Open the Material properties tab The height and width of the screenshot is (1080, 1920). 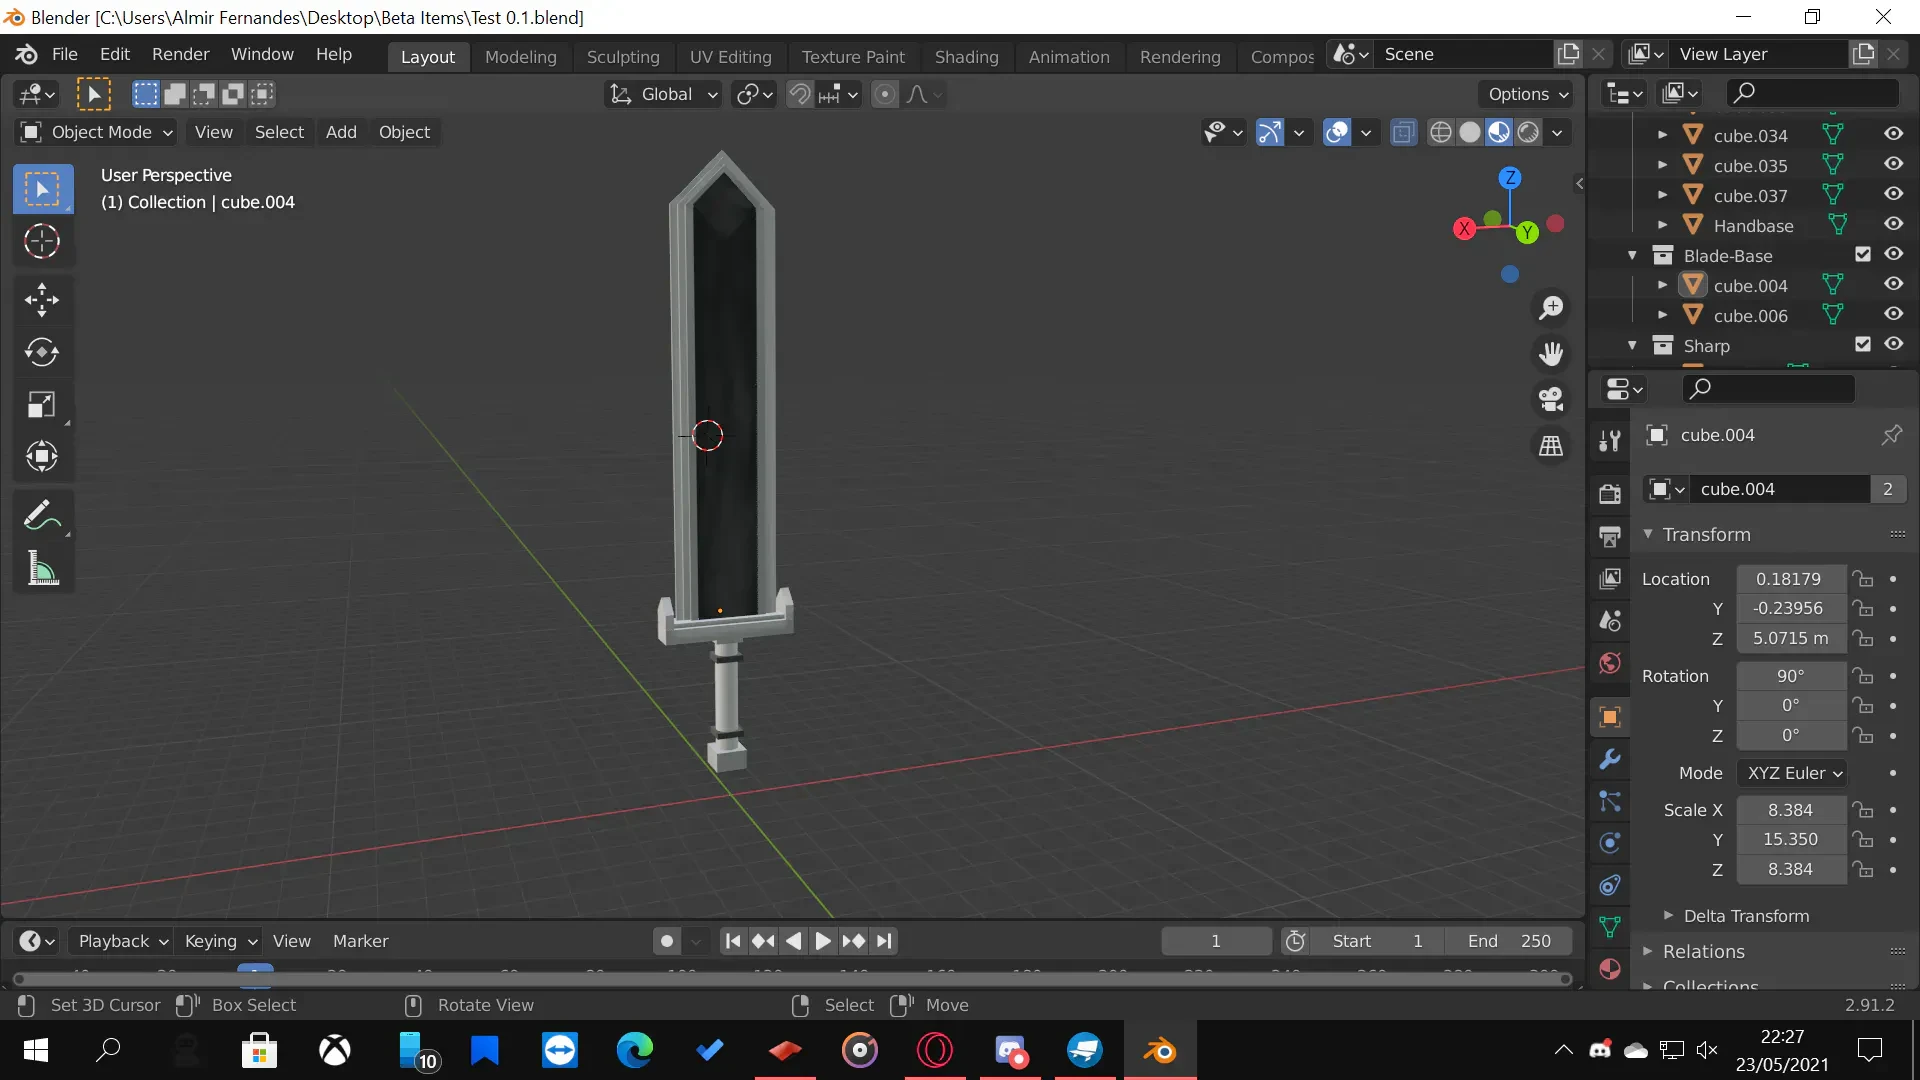pos(1610,968)
